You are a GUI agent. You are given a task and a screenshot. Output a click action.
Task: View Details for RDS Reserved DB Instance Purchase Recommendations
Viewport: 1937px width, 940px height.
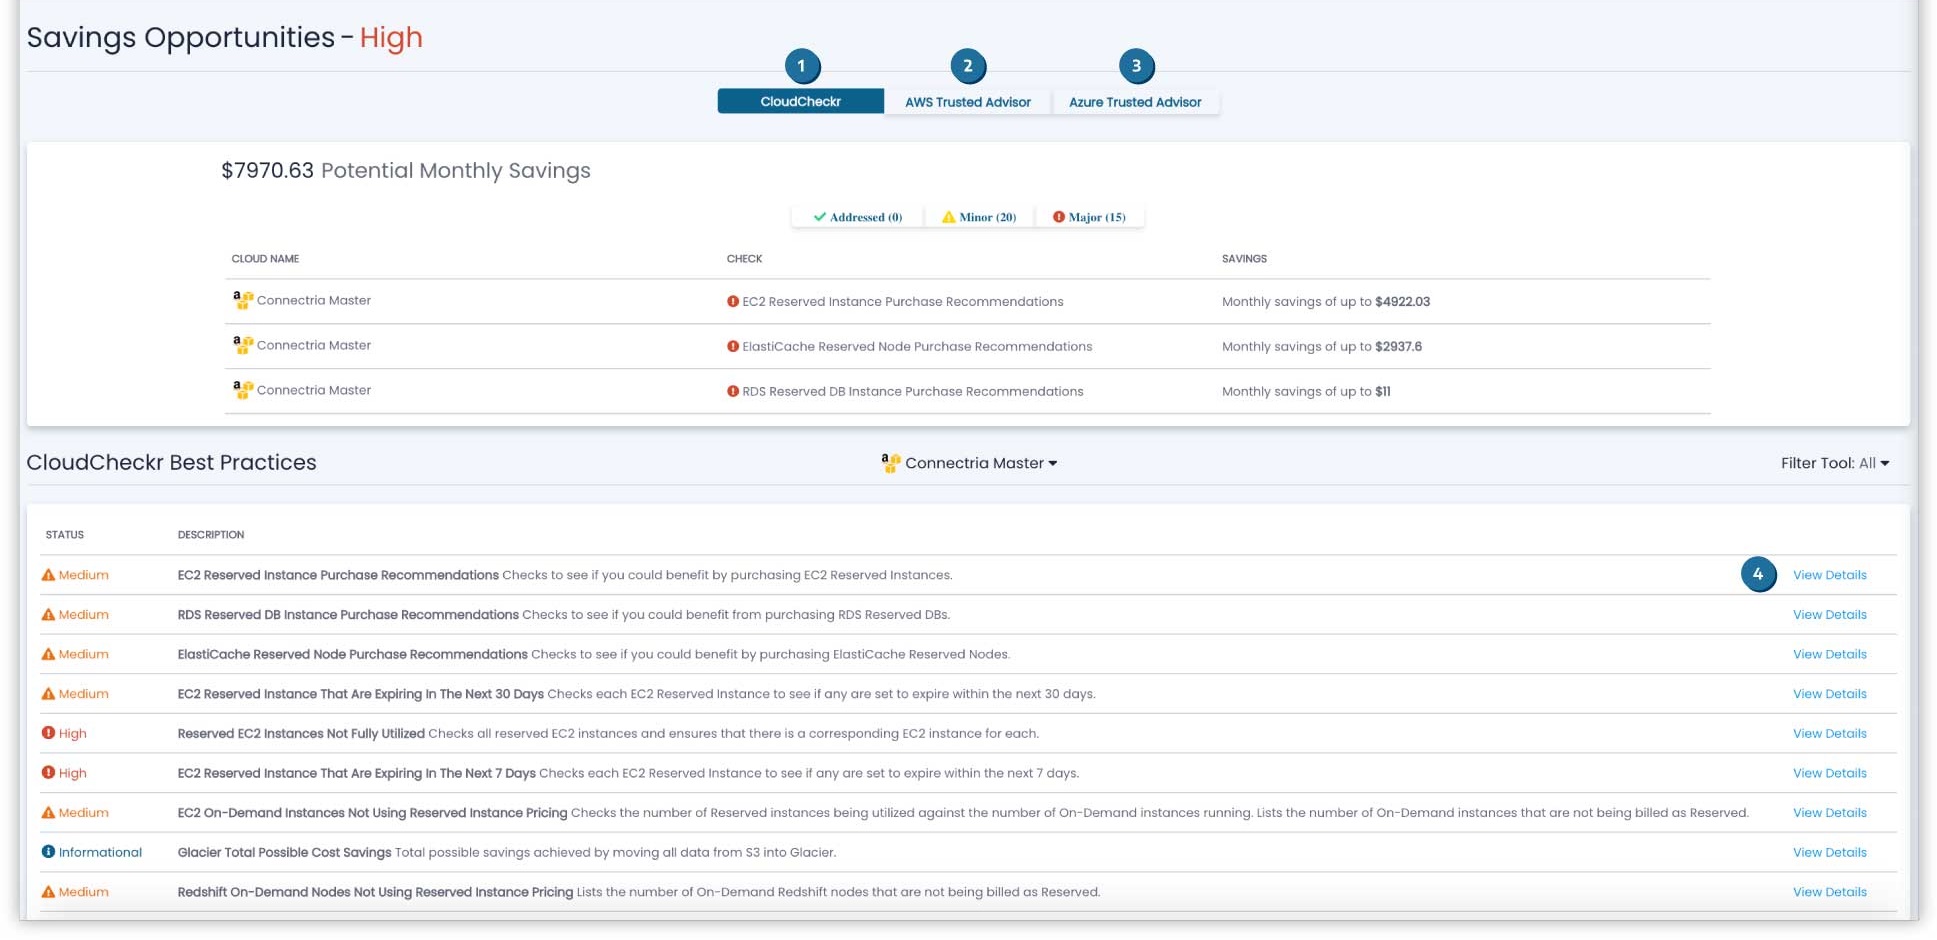(1829, 615)
